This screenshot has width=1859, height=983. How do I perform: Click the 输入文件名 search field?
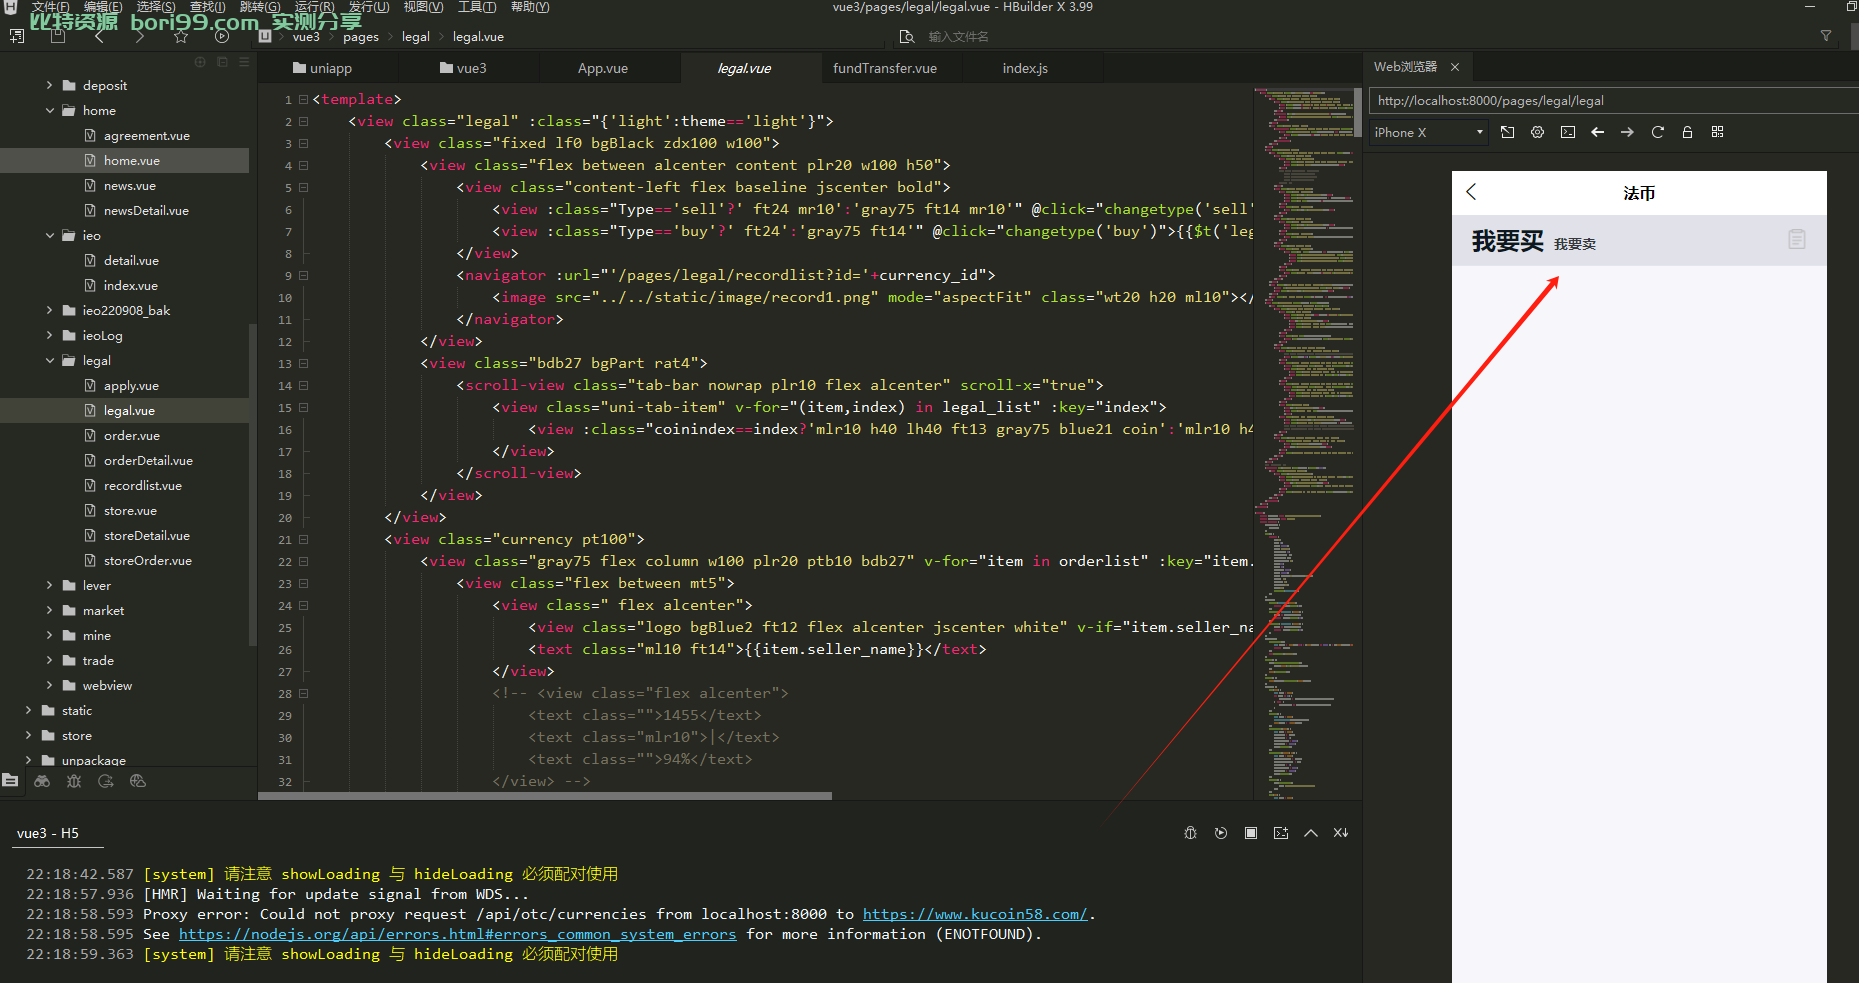(x=958, y=37)
